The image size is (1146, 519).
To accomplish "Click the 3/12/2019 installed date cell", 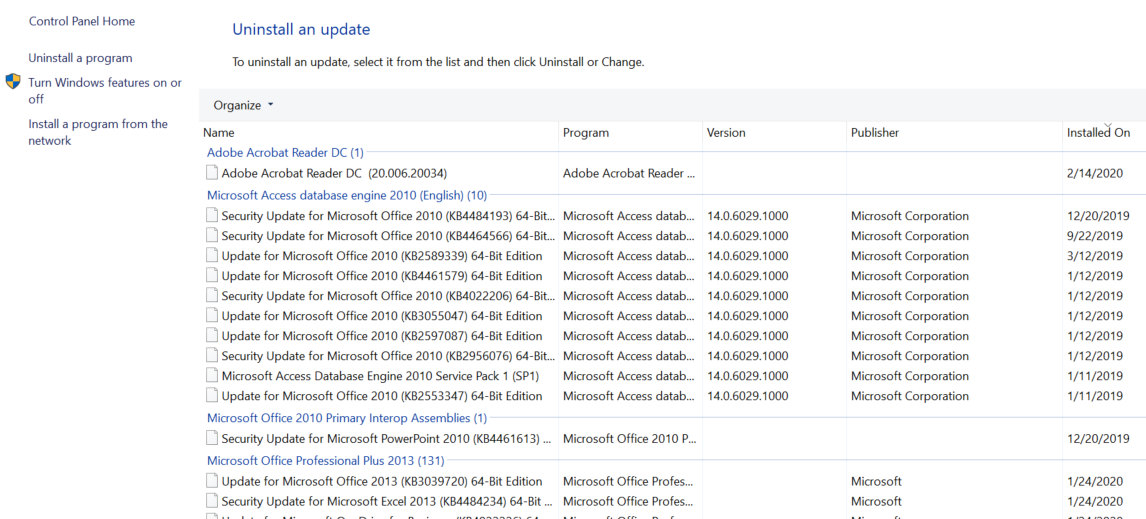I will pos(1095,256).
